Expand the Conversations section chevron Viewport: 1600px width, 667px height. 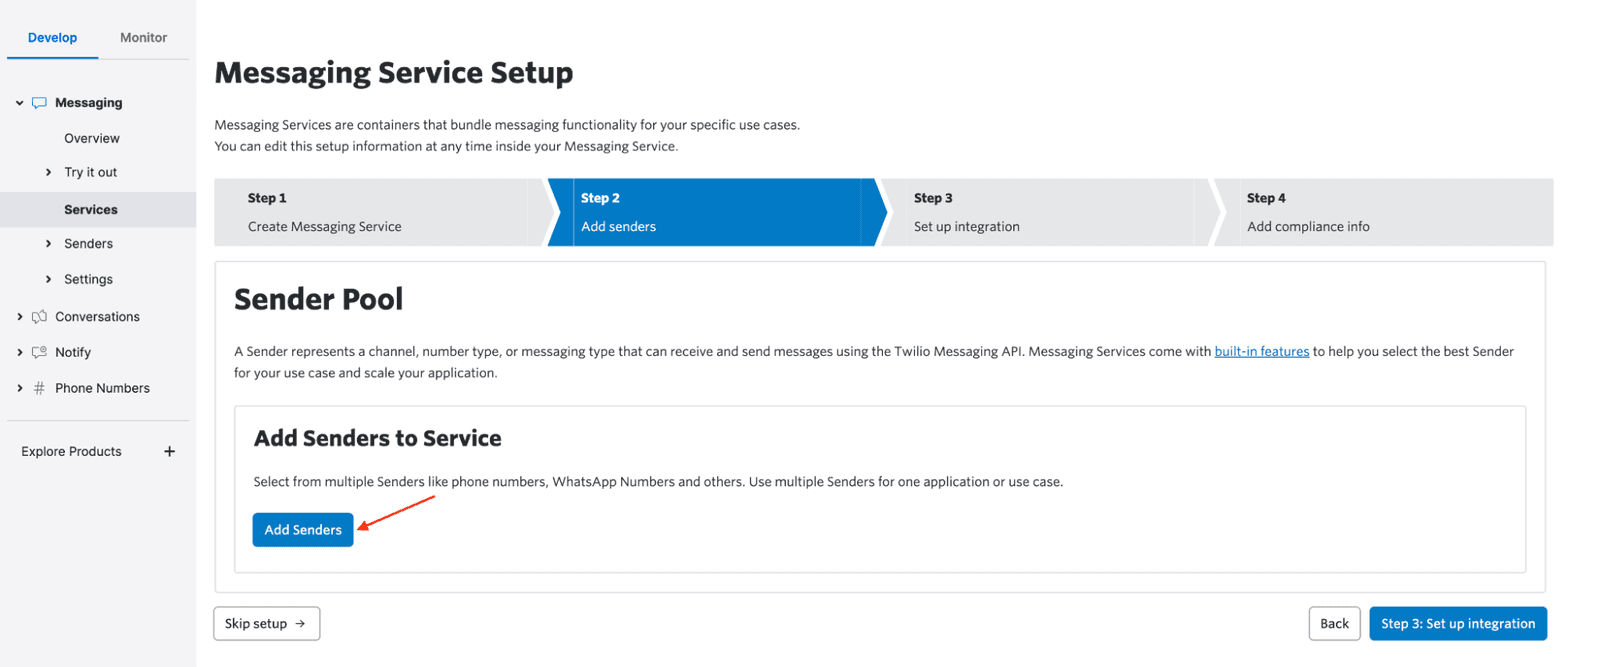(x=19, y=317)
